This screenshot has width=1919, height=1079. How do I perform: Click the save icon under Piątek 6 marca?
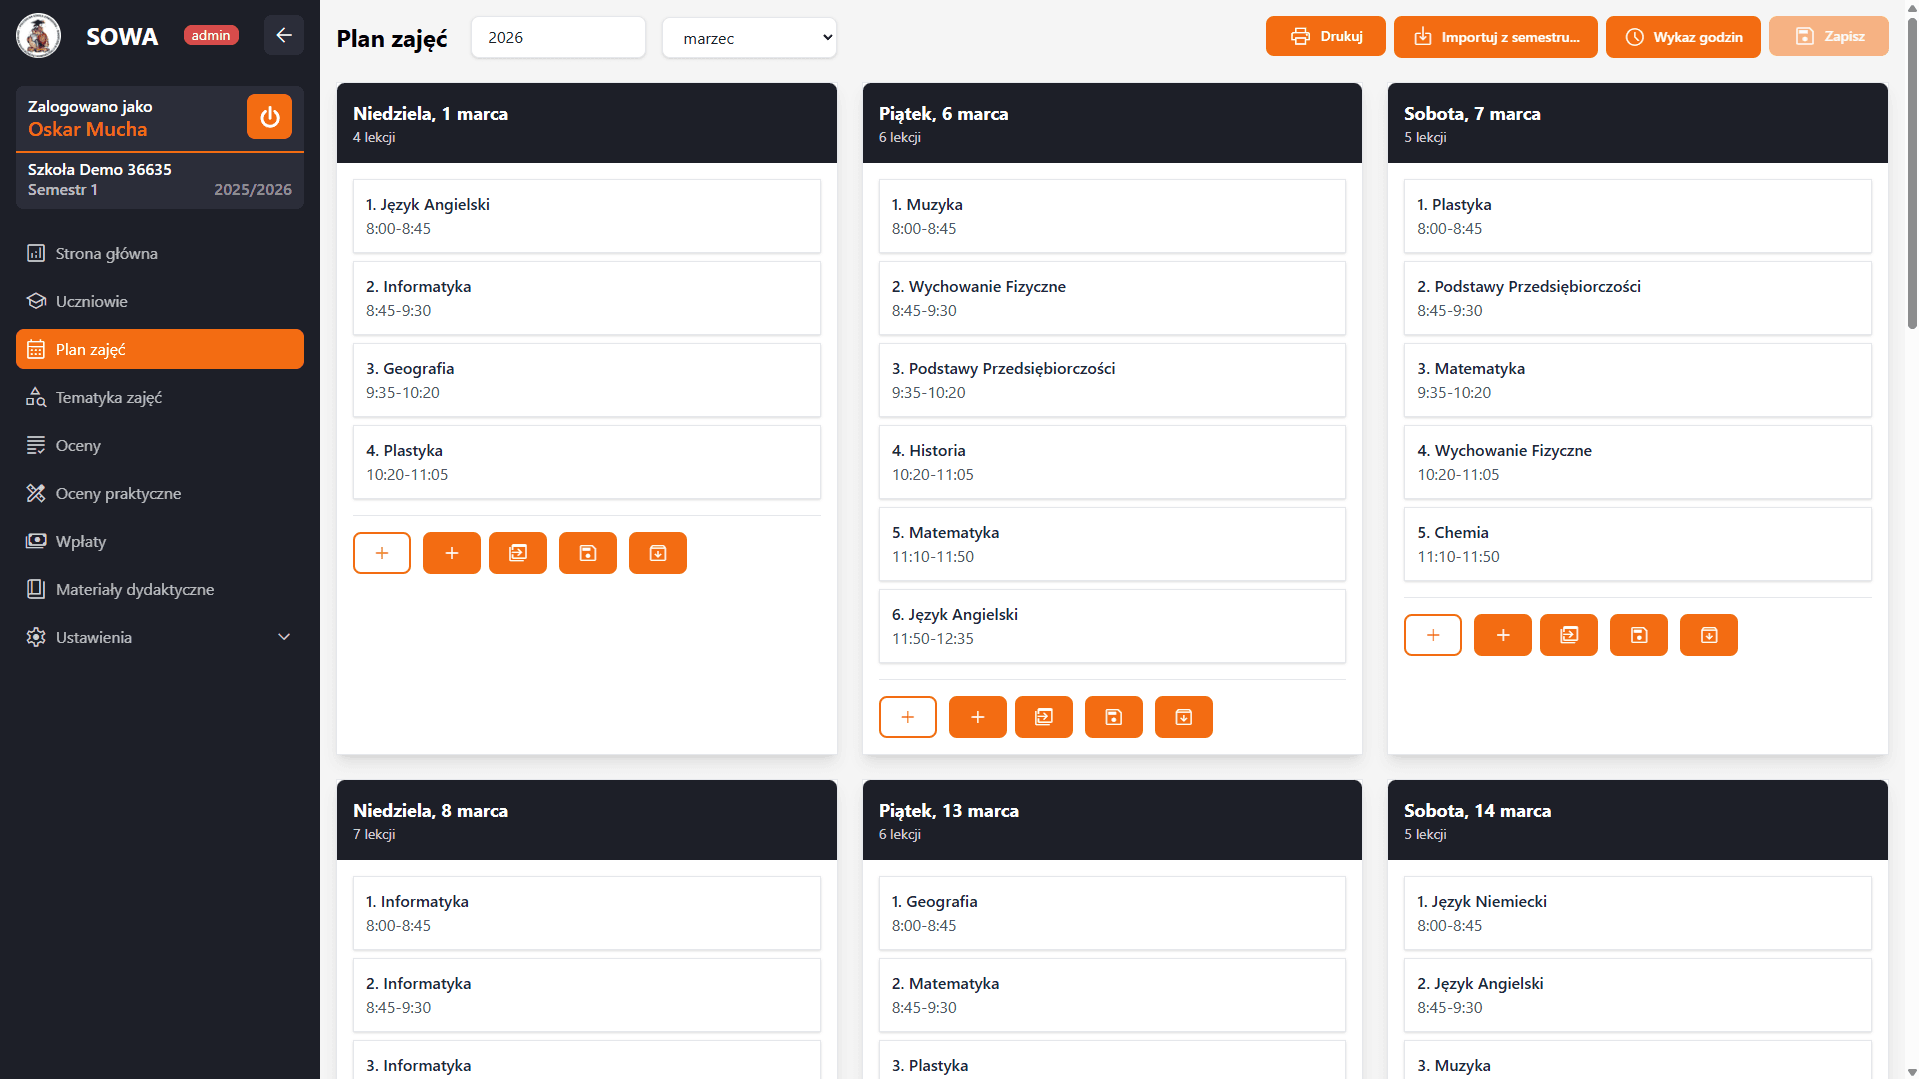[x=1113, y=716]
